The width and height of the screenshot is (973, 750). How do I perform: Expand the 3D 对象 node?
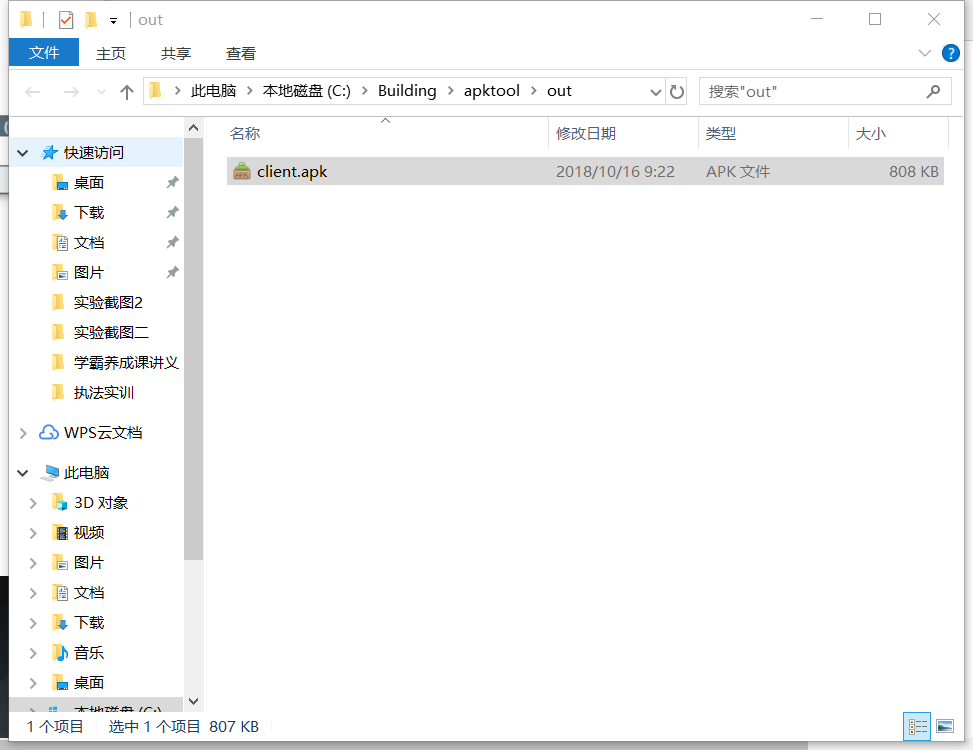click(33, 503)
